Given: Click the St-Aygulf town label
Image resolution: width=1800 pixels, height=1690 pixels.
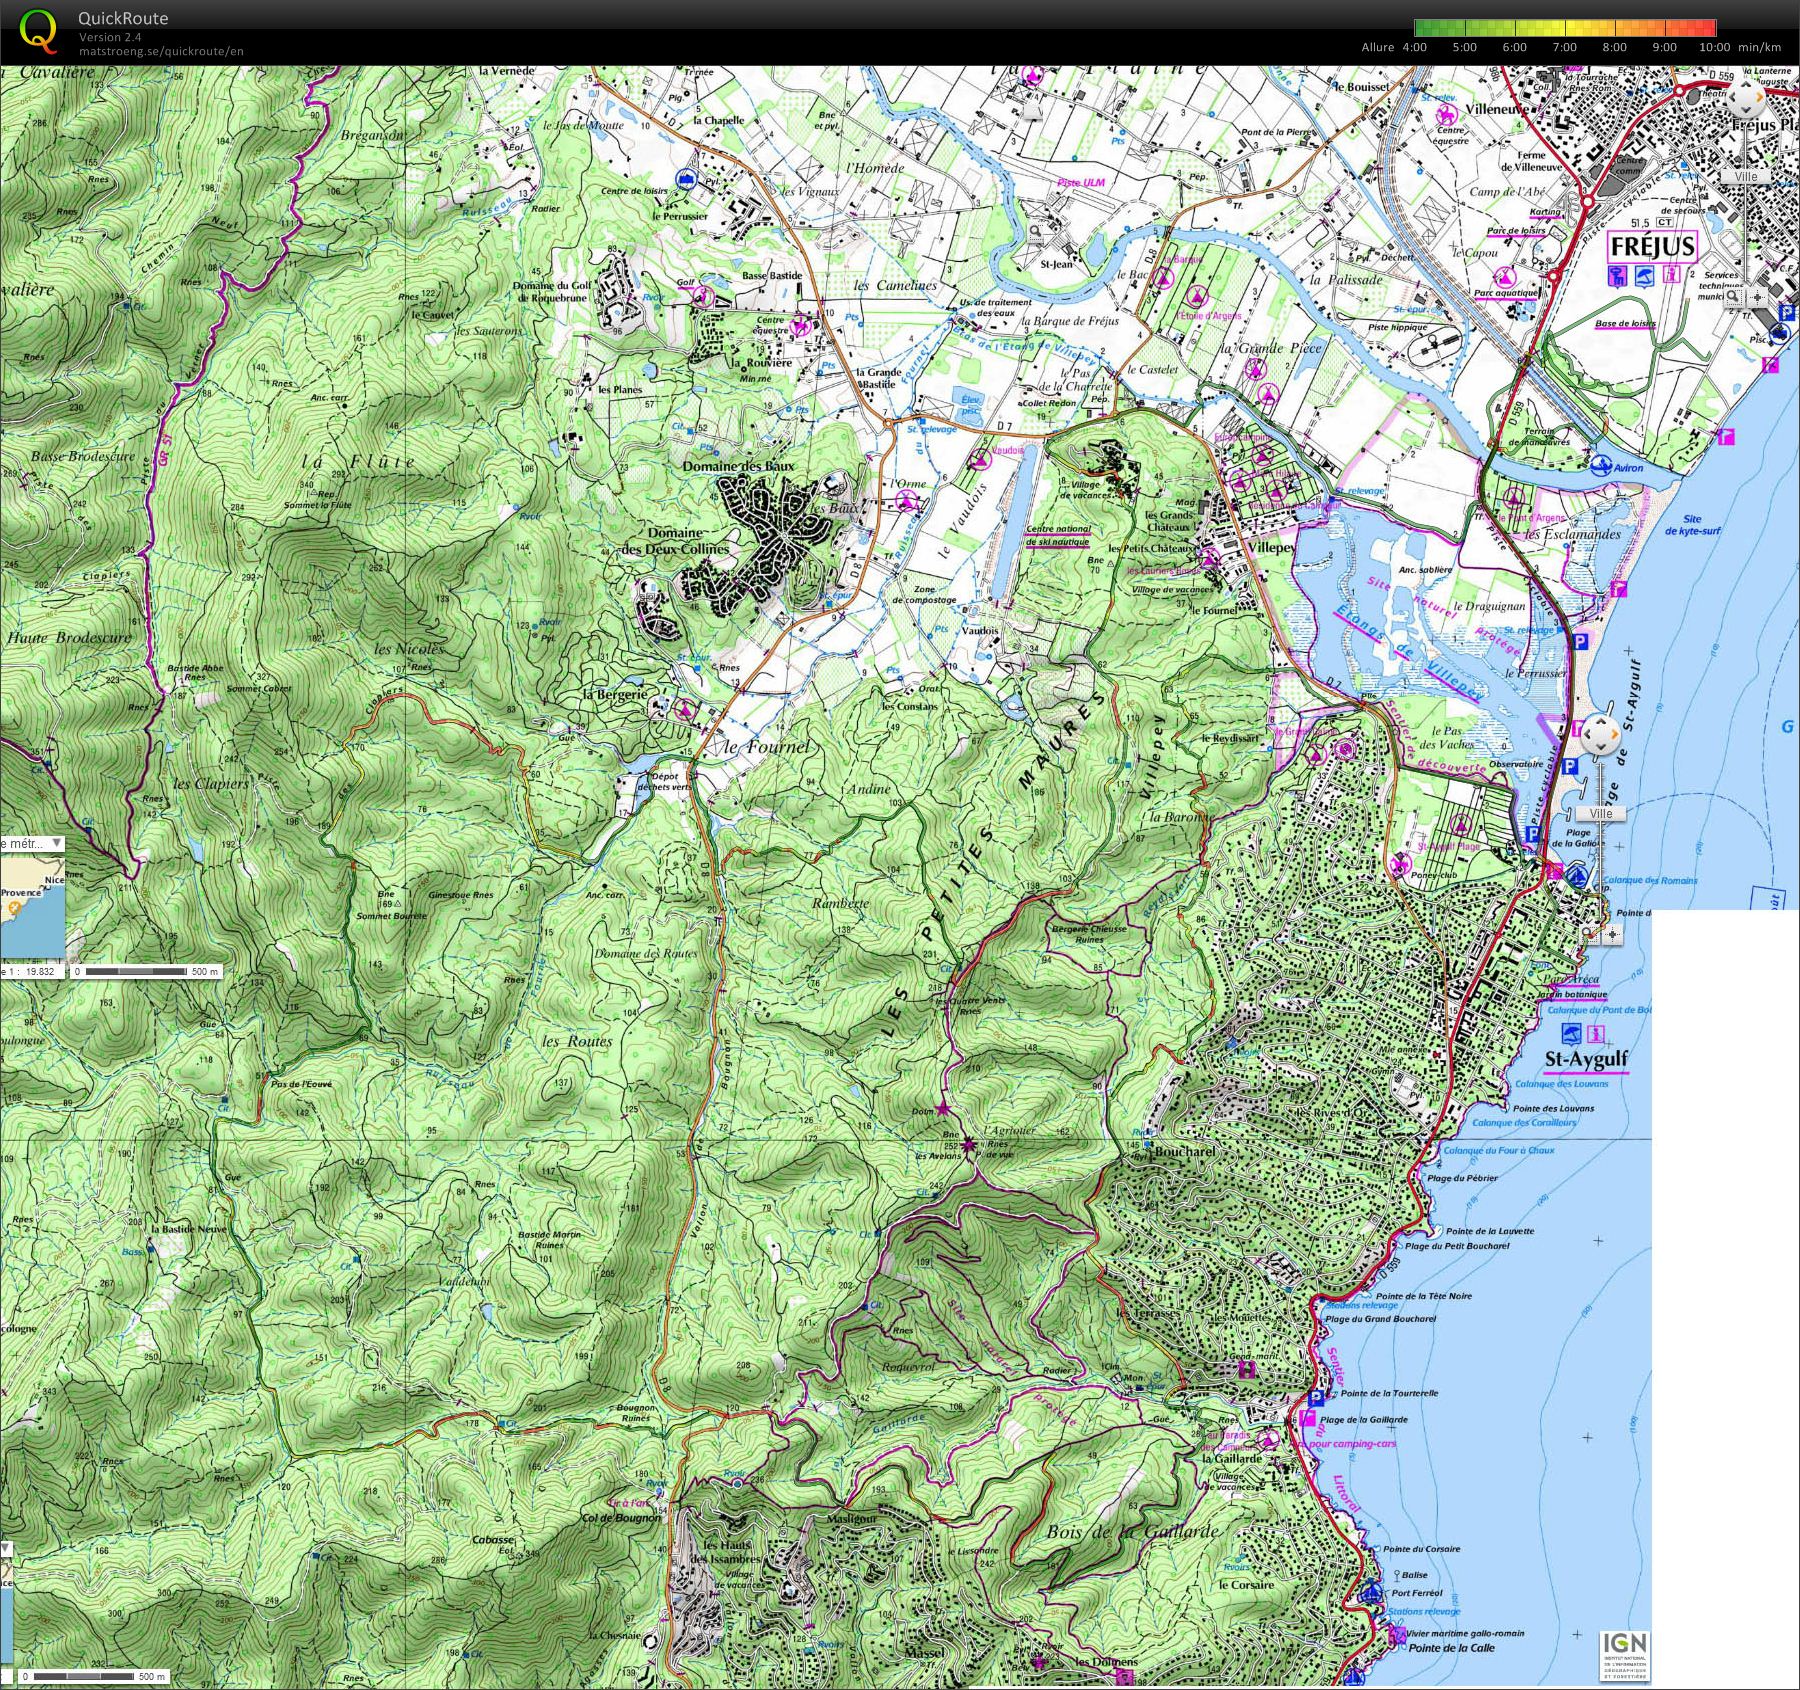Looking at the screenshot, I should [x=1587, y=1059].
